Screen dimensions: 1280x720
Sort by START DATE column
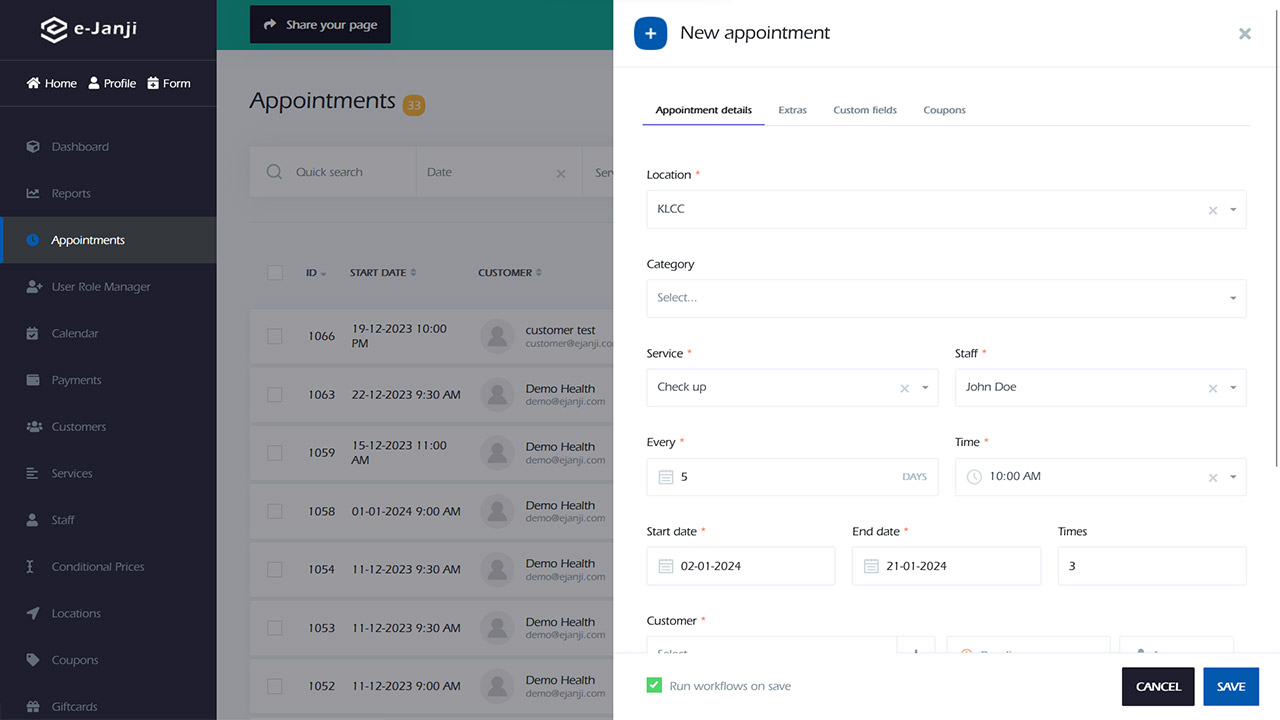(x=383, y=272)
